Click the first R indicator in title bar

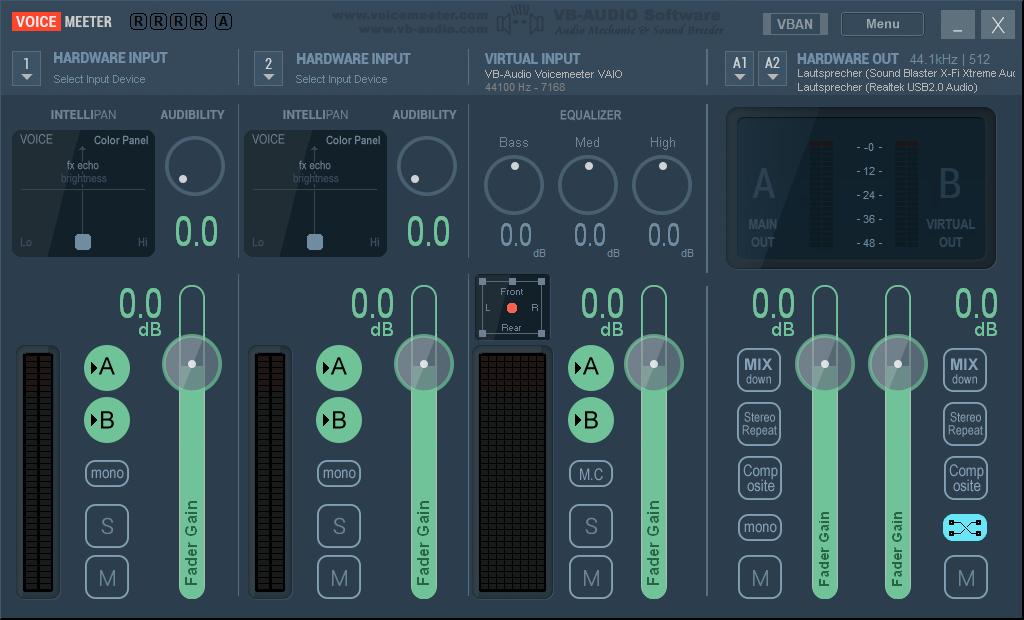point(138,22)
